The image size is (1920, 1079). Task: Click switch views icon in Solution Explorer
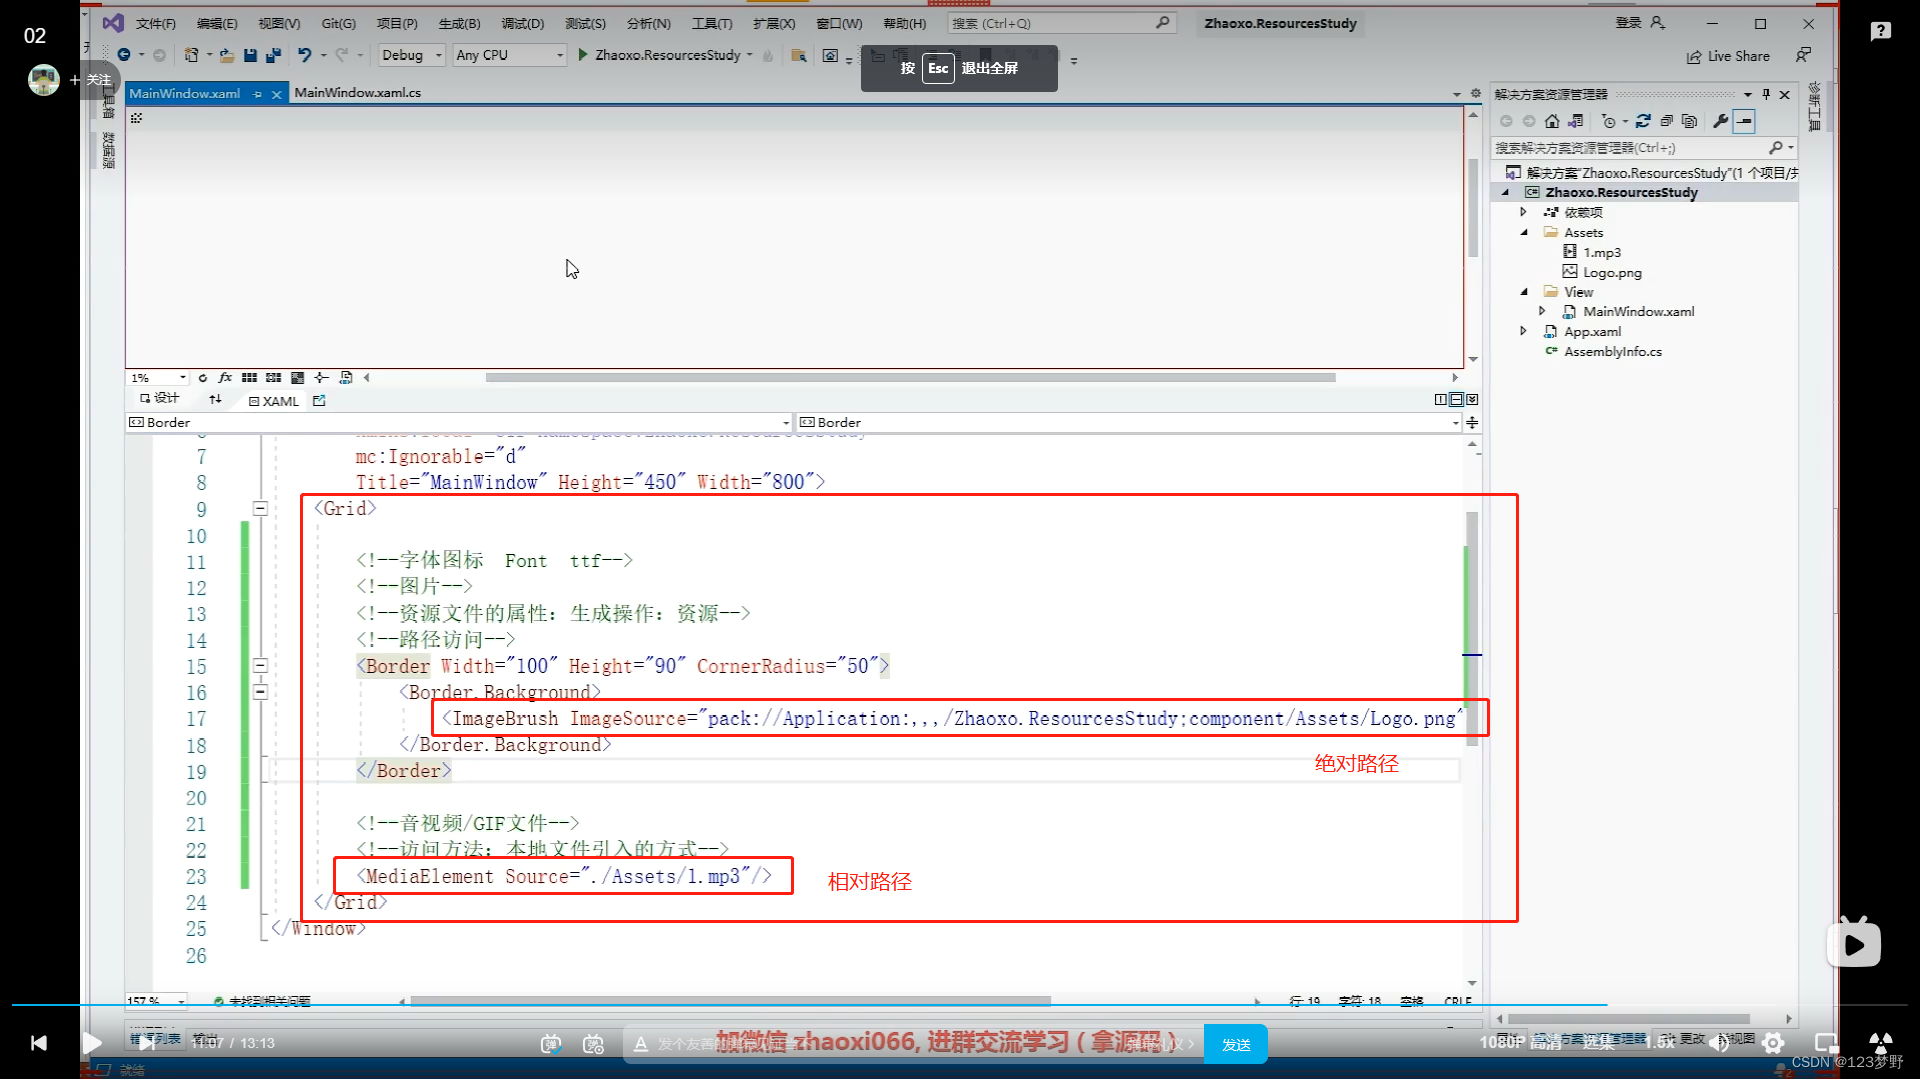[1575, 121]
